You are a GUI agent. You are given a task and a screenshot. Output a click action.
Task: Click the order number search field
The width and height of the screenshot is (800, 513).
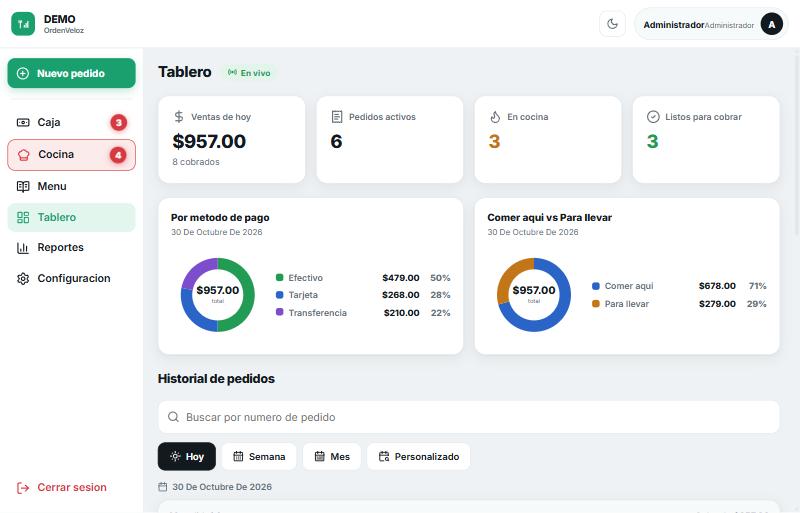pos(469,417)
